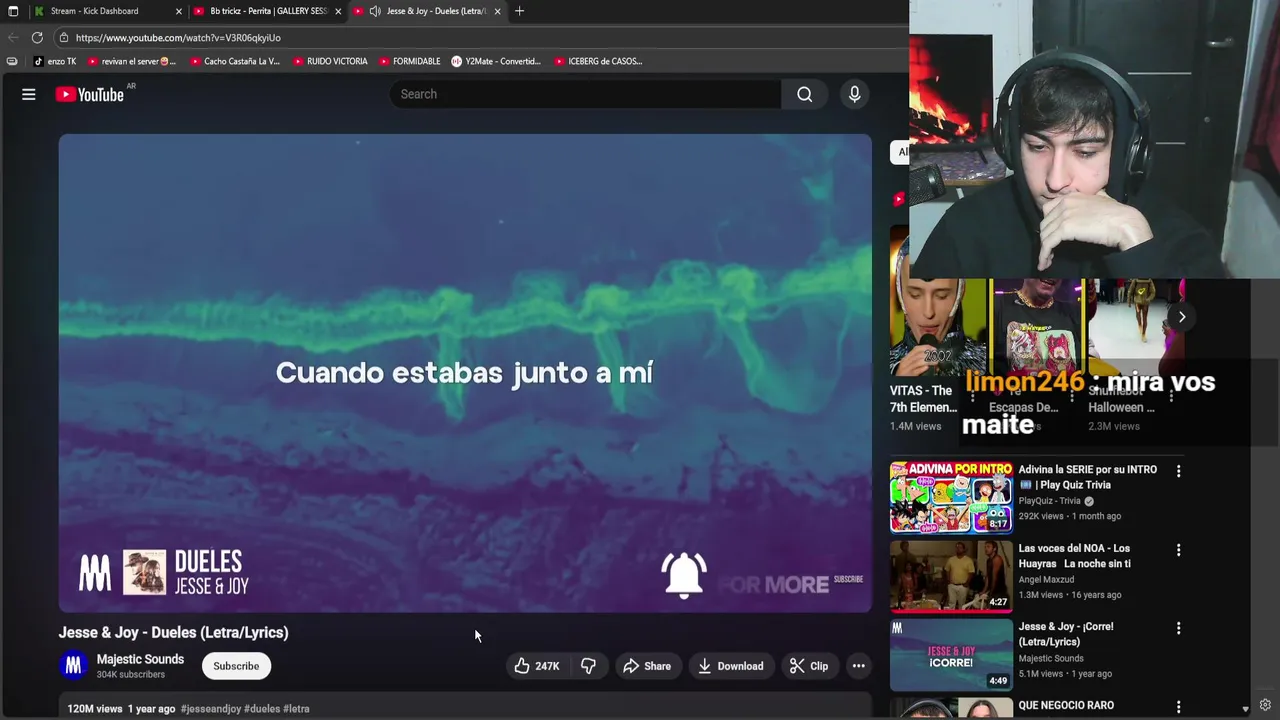The image size is (1280, 720).
Task: Open the revivan el server bookmark
Action: pos(132,61)
